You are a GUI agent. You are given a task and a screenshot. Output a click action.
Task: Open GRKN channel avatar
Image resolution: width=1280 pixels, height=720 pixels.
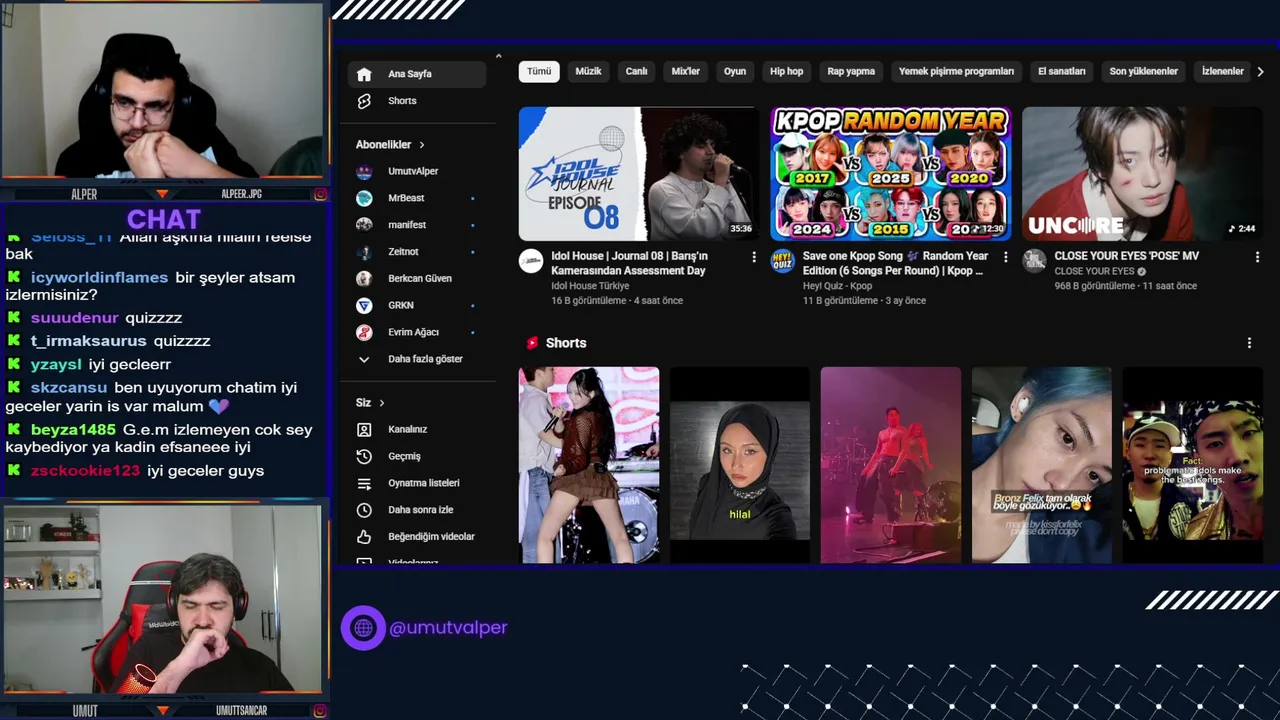point(364,305)
